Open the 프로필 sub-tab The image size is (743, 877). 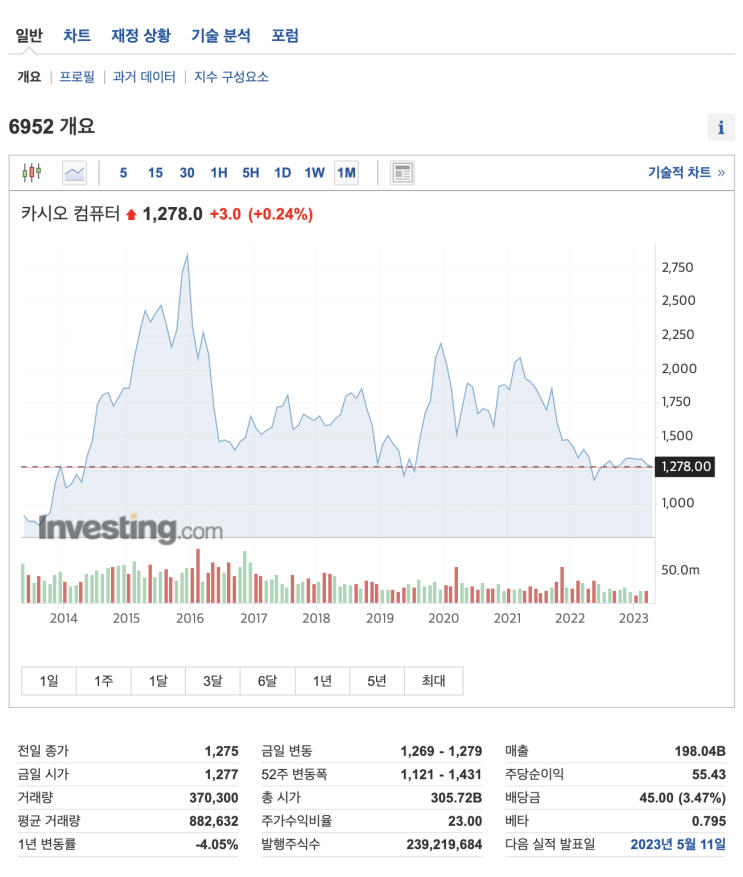coord(77,77)
